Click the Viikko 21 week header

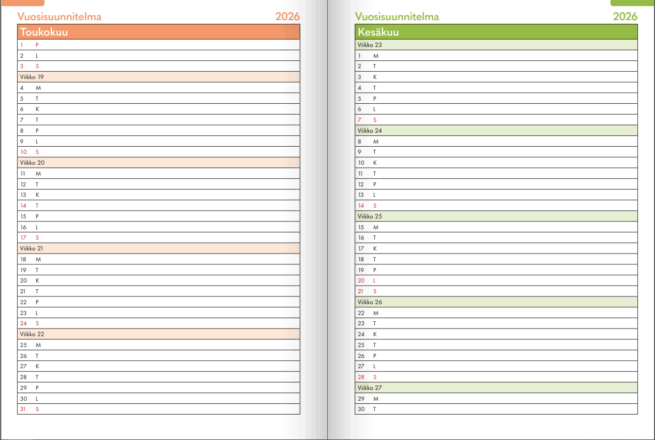[158, 248]
